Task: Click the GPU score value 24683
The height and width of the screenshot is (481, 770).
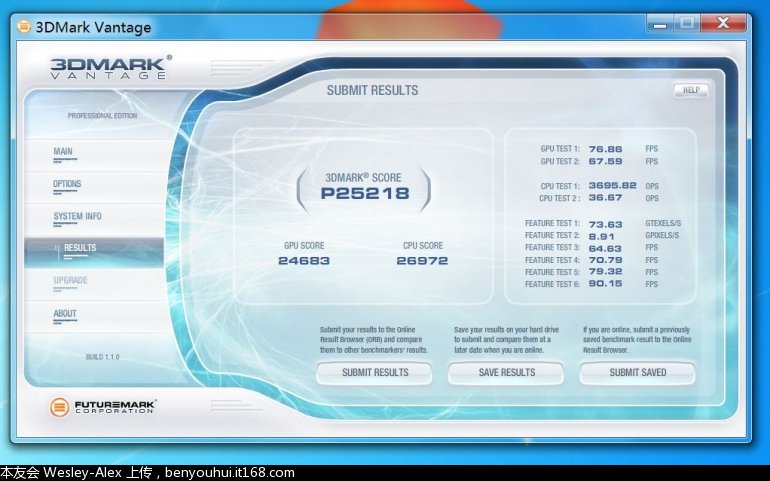Action: coord(304,261)
